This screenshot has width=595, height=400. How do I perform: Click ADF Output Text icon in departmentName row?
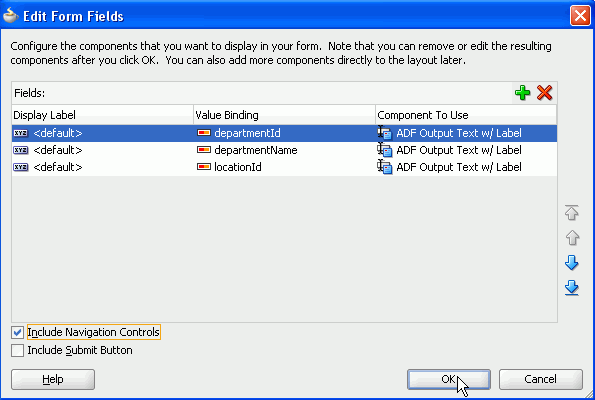click(x=384, y=150)
